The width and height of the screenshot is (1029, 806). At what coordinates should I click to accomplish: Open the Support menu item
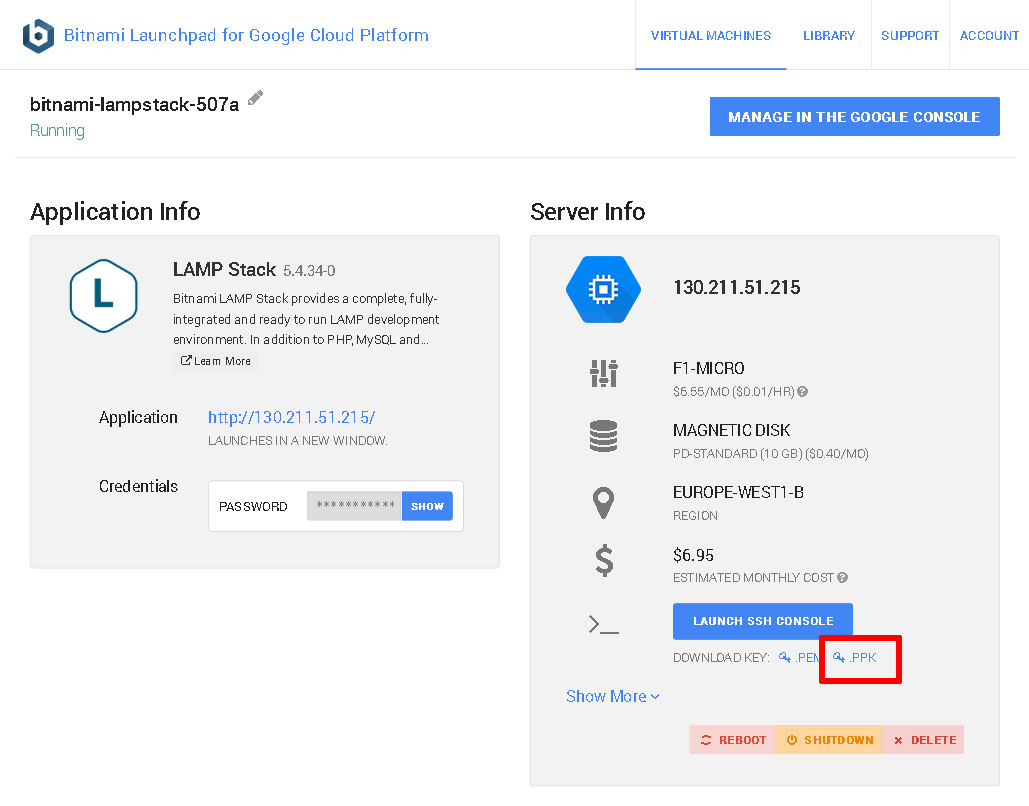pos(910,35)
